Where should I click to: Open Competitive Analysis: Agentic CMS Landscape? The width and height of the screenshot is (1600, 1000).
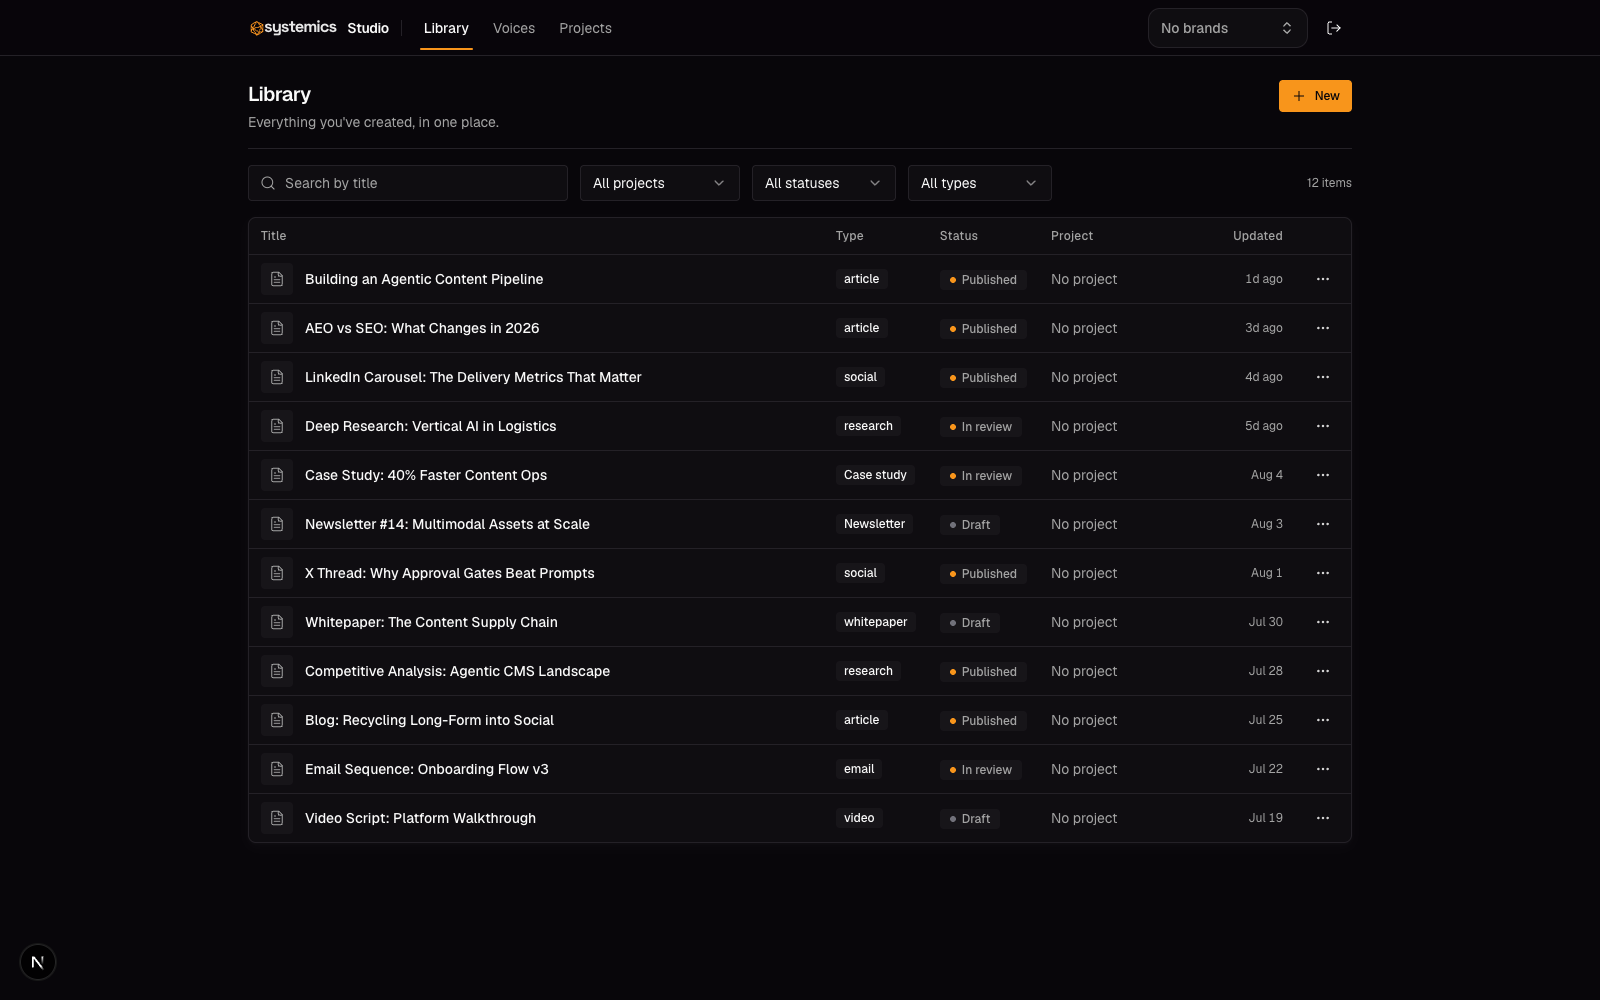tap(457, 671)
